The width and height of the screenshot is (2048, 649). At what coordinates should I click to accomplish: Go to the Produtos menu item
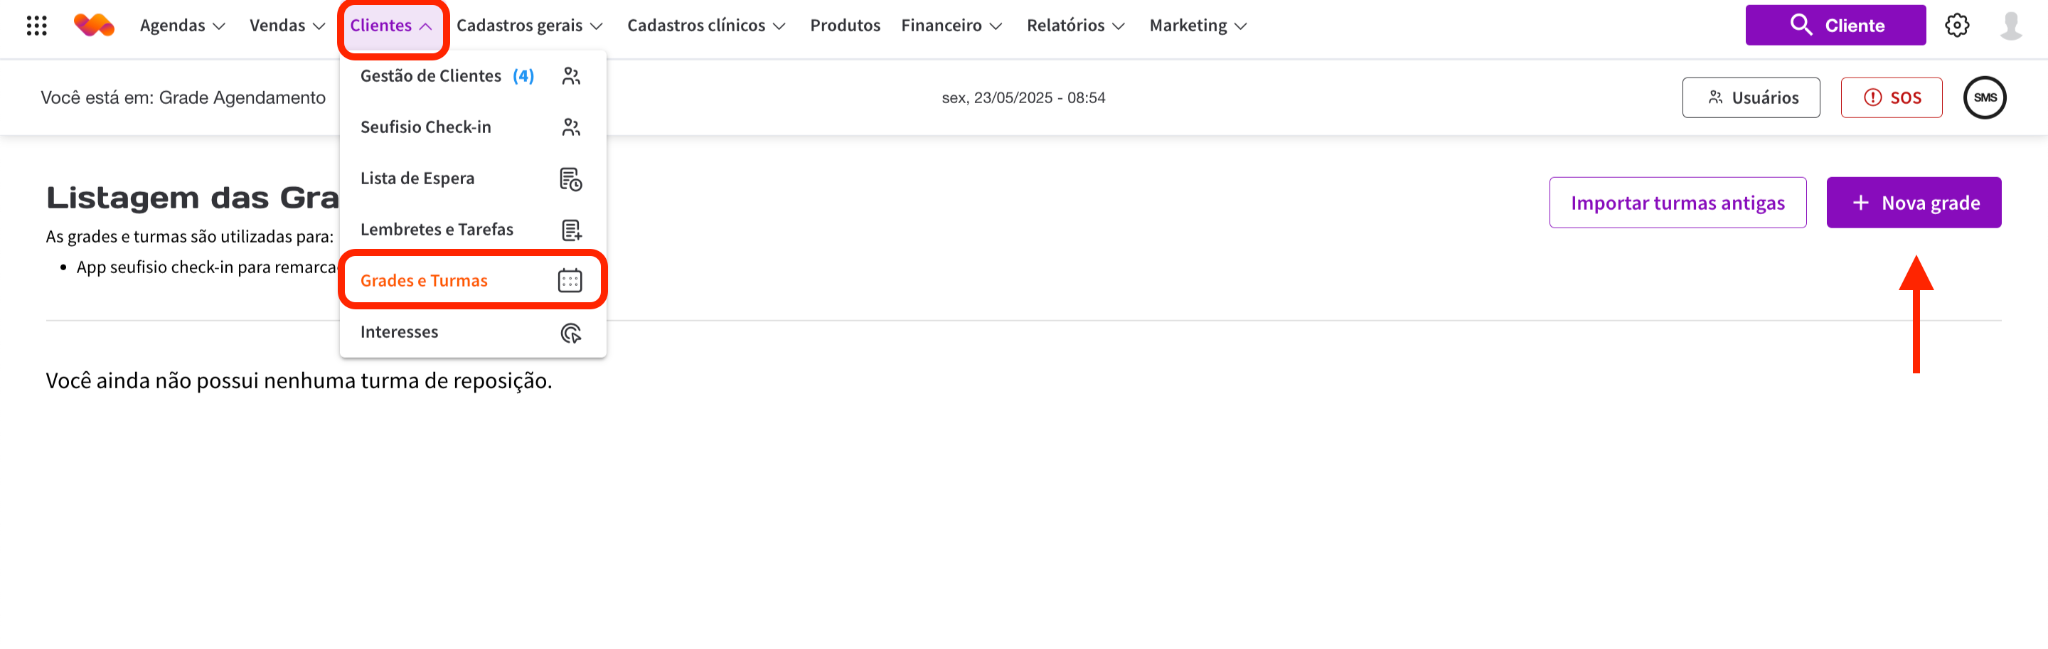click(x=845, y=26)
